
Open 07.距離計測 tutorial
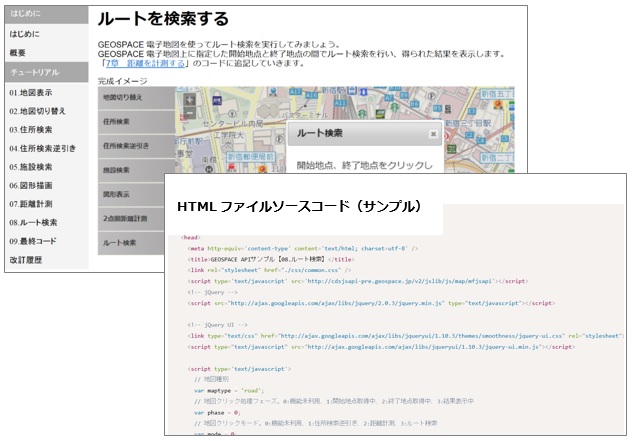(x=31, y=204)
